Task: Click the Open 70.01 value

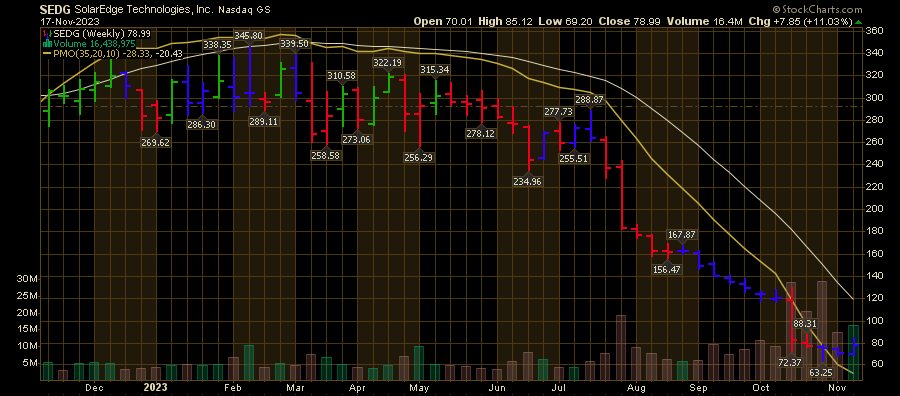Action: [444, 21]
